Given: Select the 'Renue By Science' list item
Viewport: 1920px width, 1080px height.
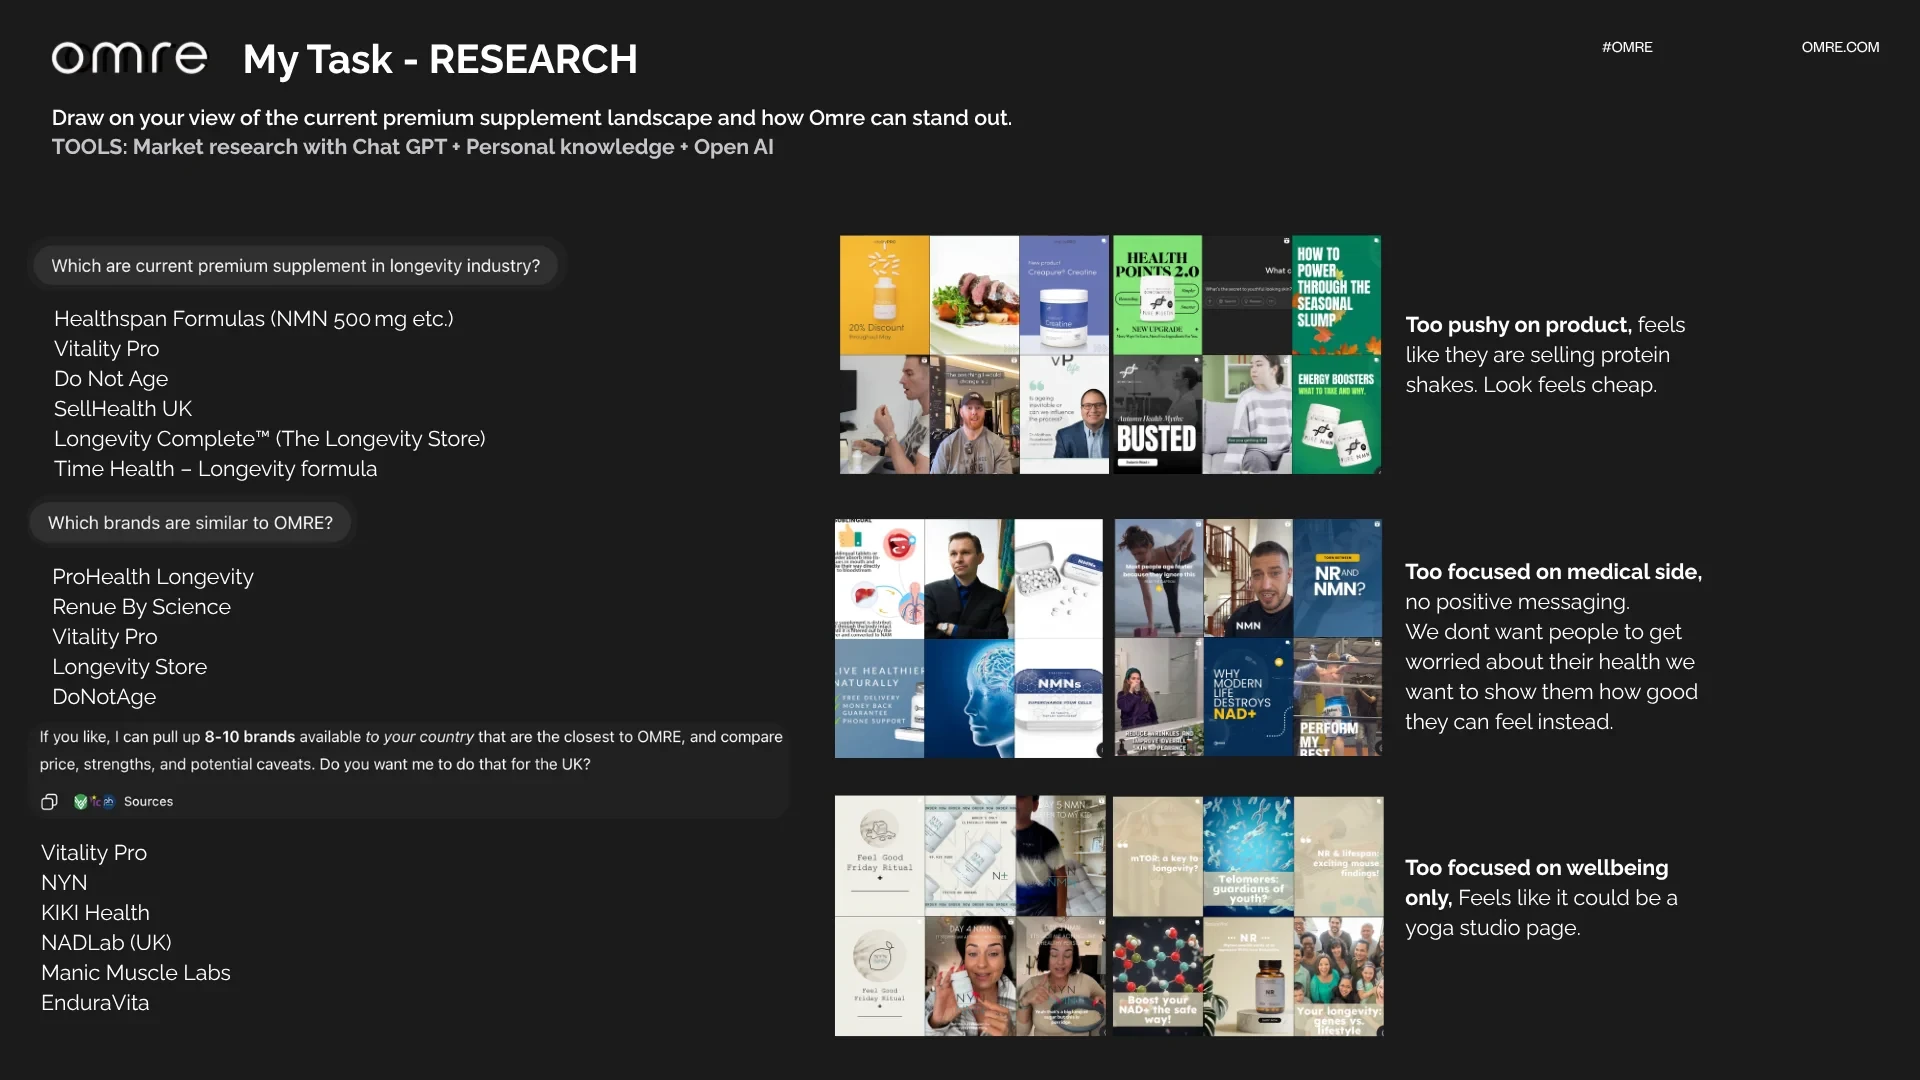Looking at the screenshot, I should 141,607.
